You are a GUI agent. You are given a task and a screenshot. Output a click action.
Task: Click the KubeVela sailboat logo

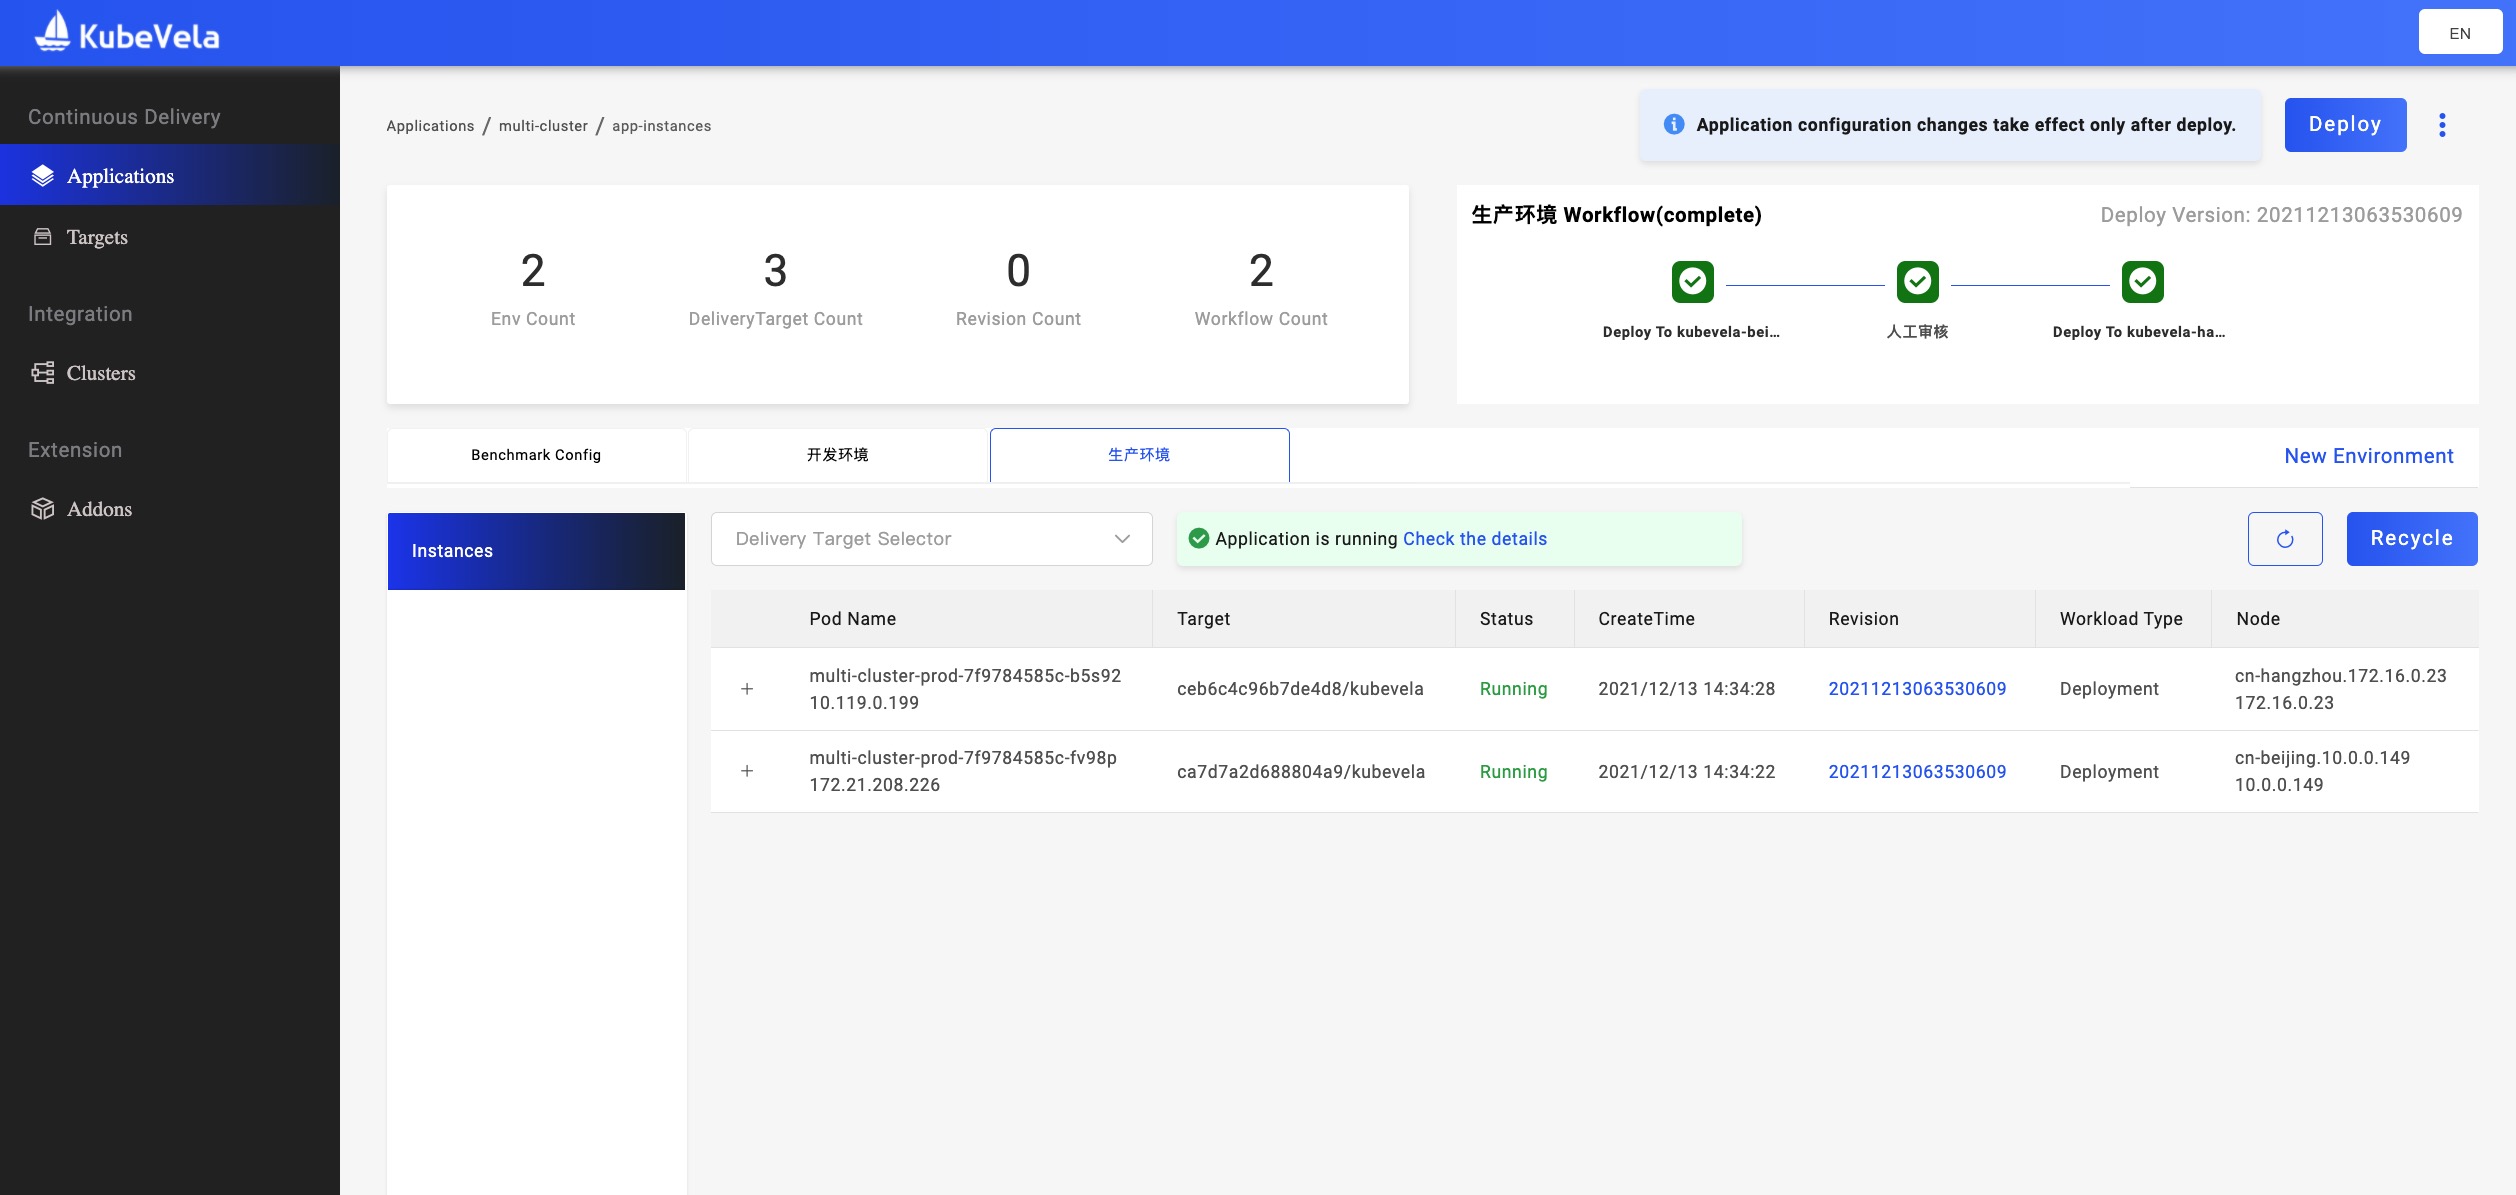point(52,31)
